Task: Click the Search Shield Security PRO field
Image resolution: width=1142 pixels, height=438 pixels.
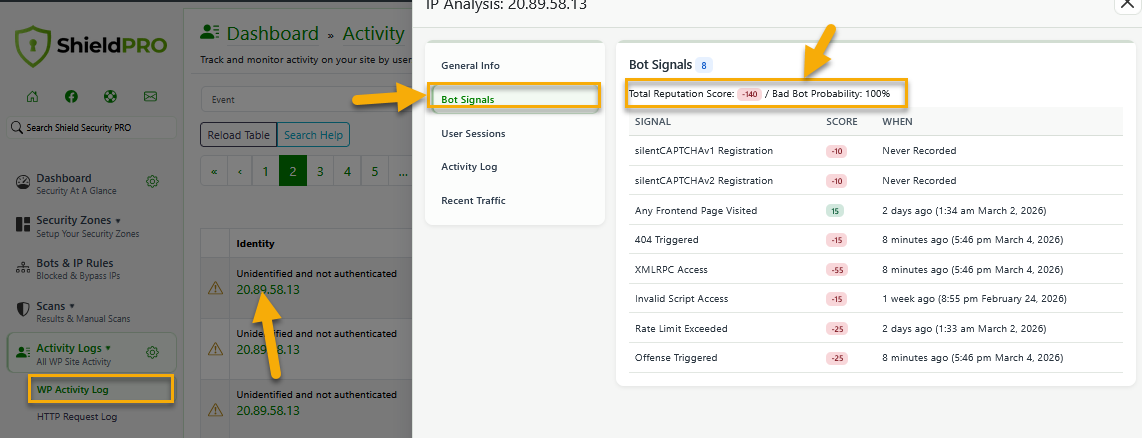Action: coord(92,128)
